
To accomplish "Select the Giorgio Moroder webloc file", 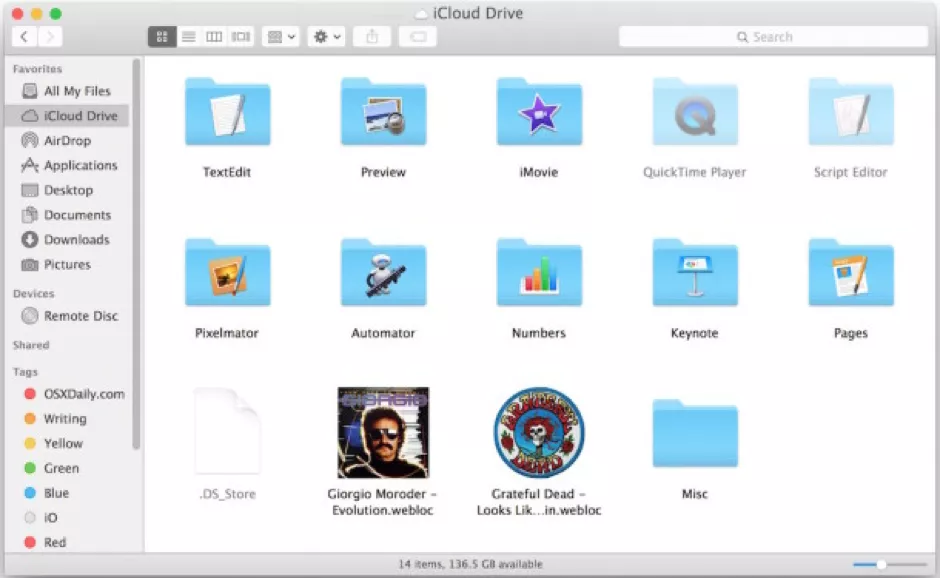I will coord(383,432).
